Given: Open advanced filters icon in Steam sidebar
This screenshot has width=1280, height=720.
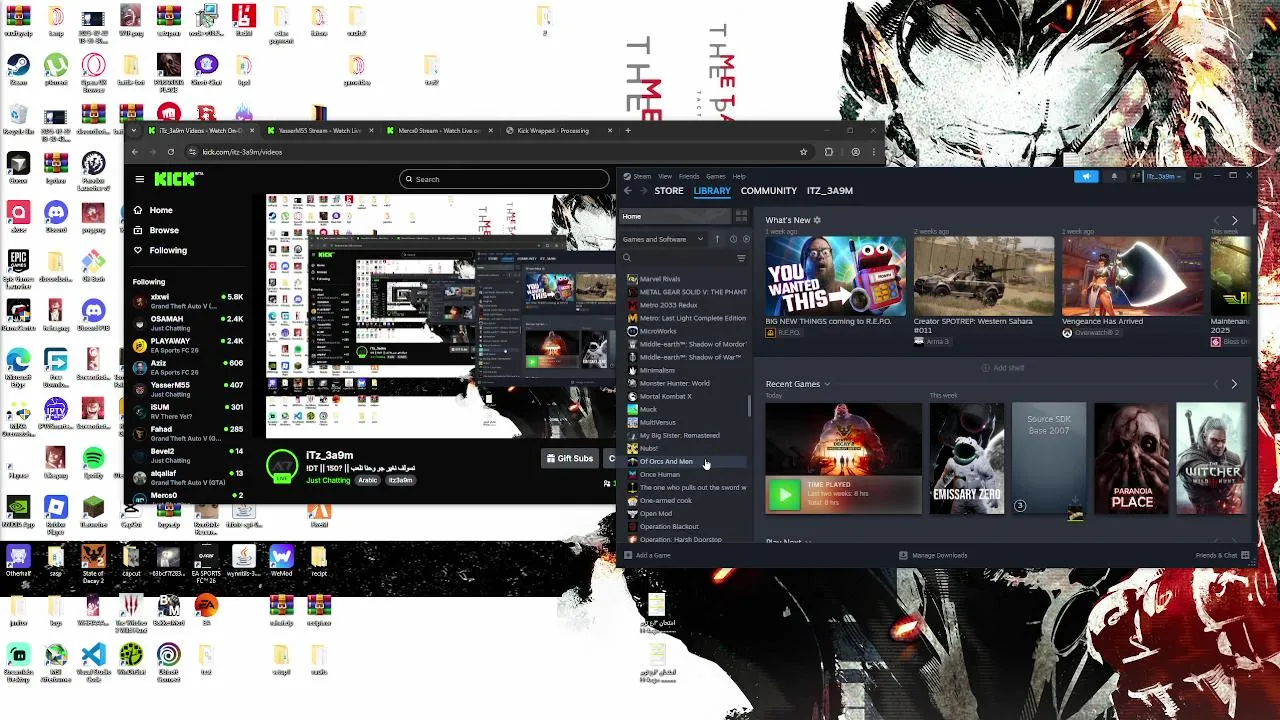Looking at the screenshot, I should pos(741,258).
